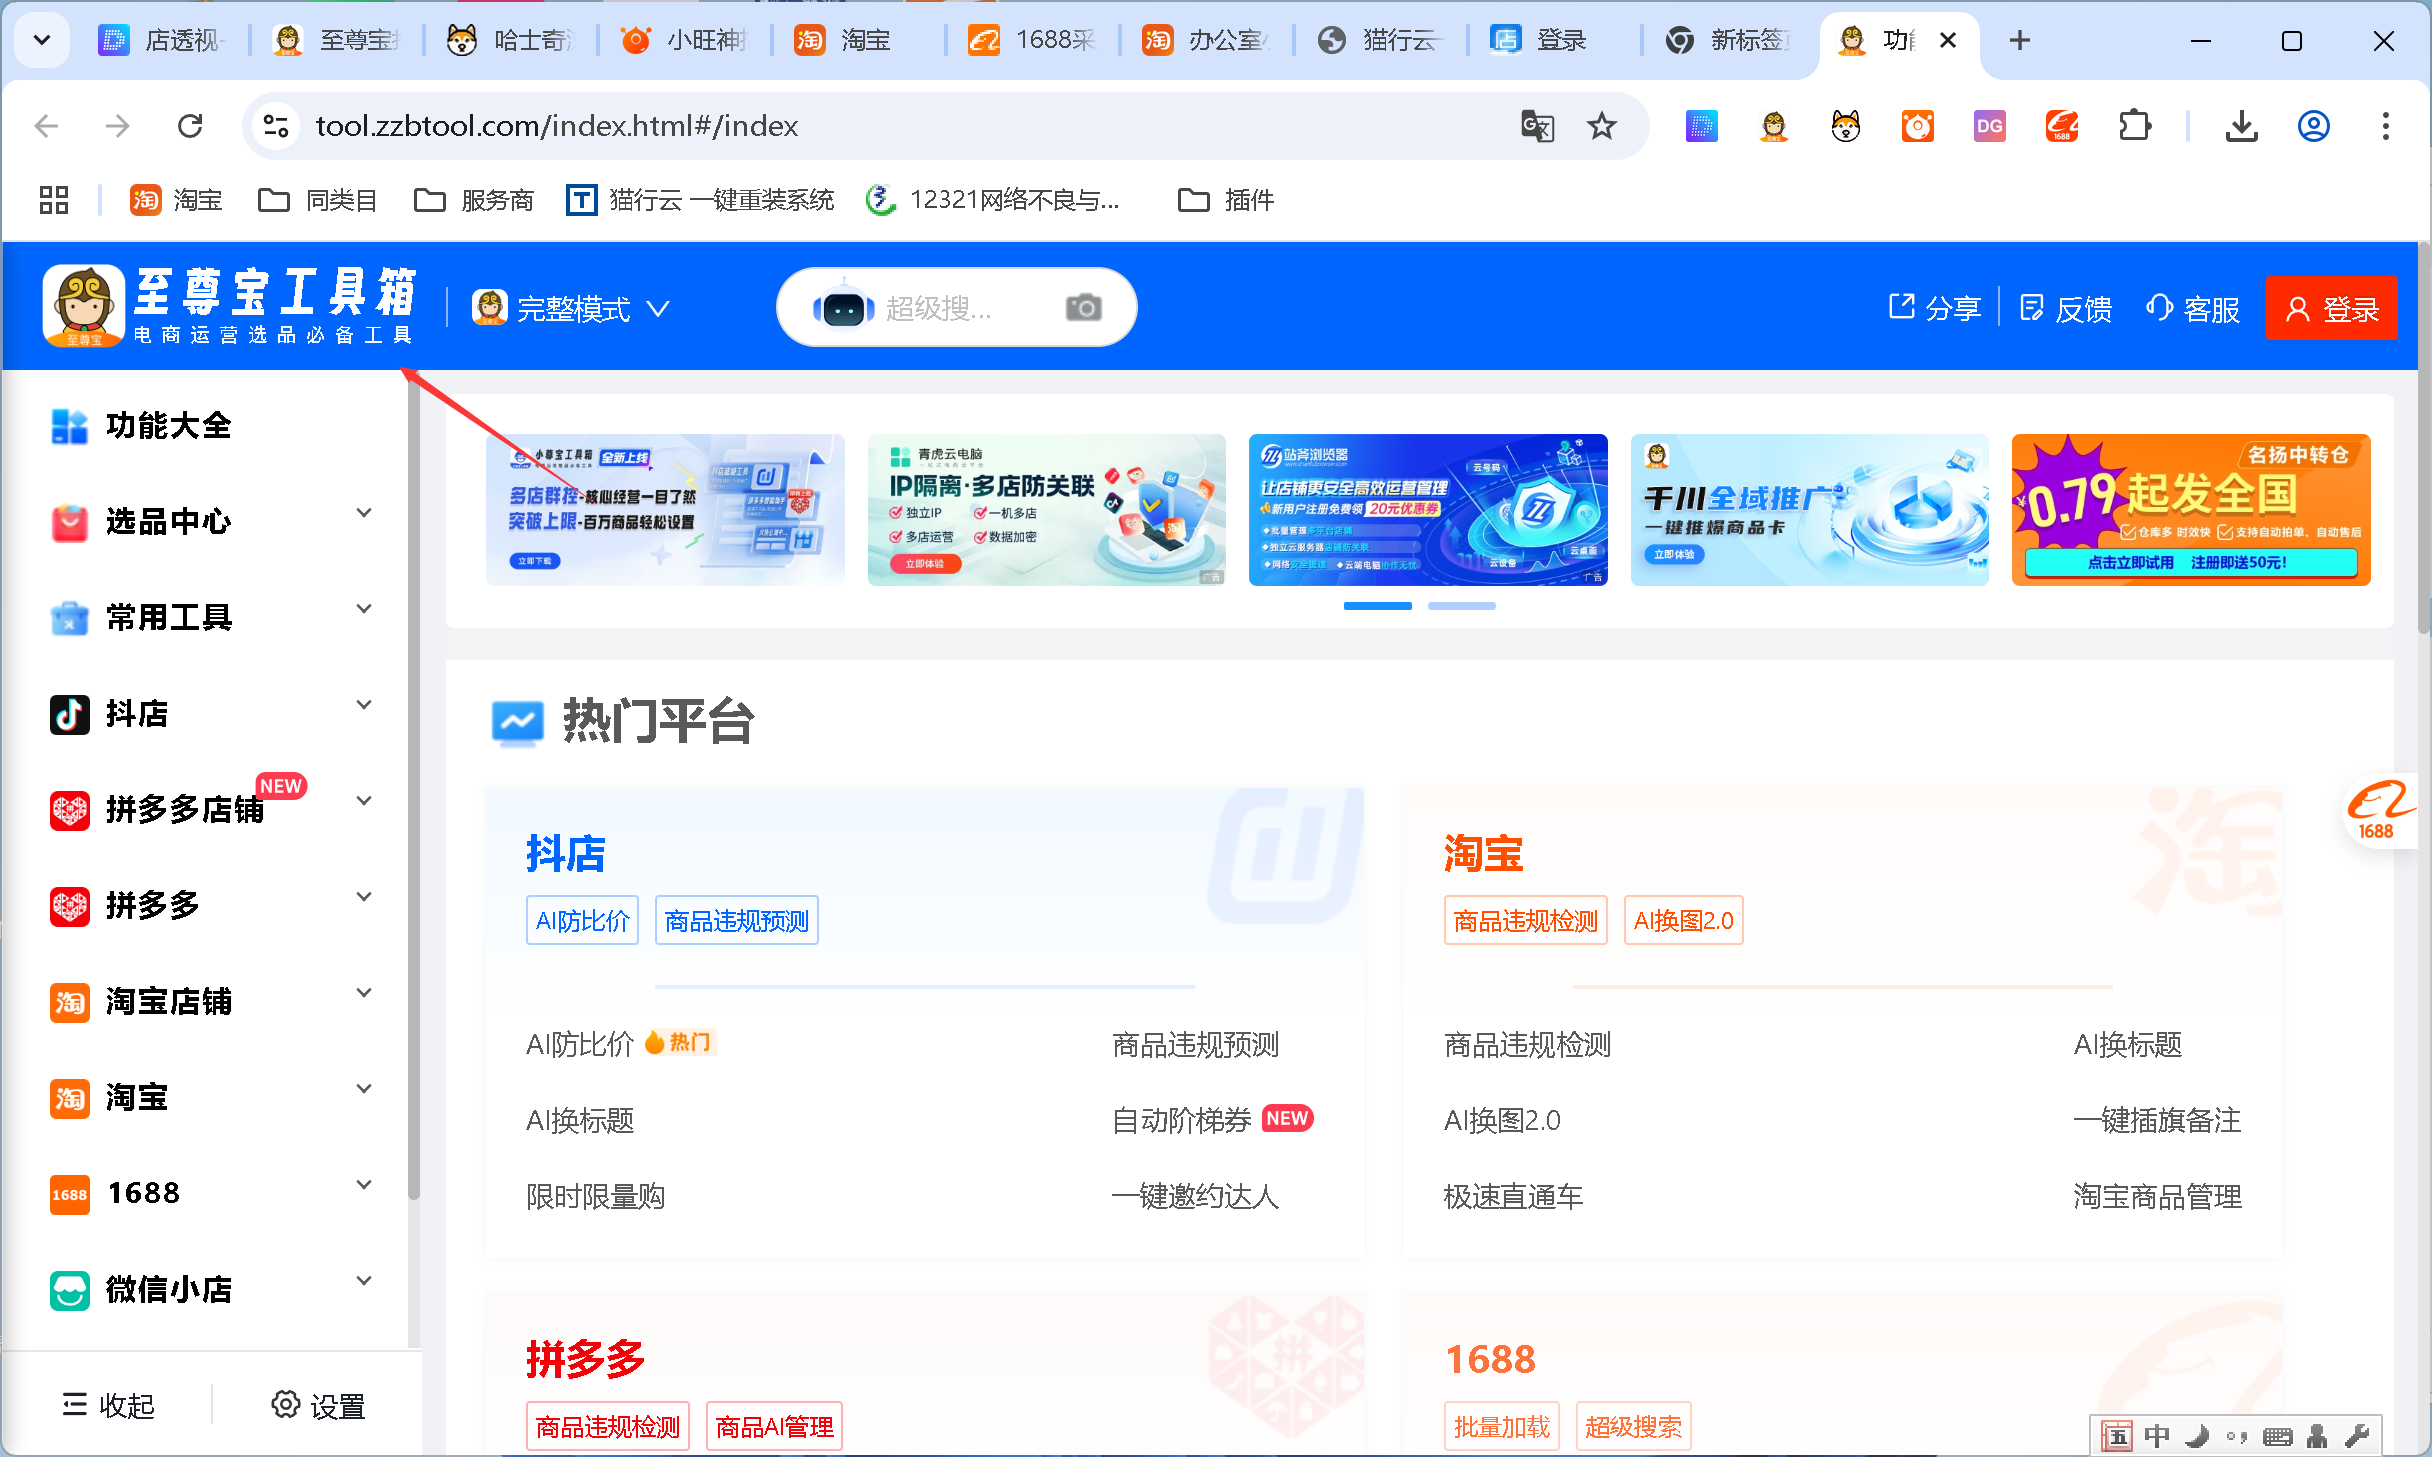Open the 完整模式 mode dropdown
Viewport: 2432px width, 1457px height.
point(572,308)
